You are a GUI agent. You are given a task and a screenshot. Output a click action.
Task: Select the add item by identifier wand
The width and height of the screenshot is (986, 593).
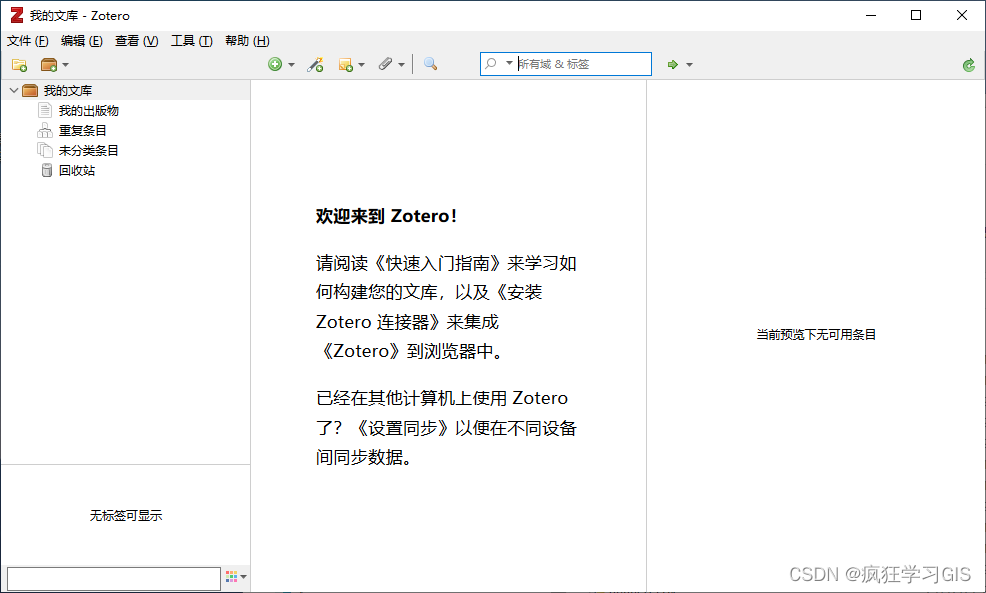(315, 64)
